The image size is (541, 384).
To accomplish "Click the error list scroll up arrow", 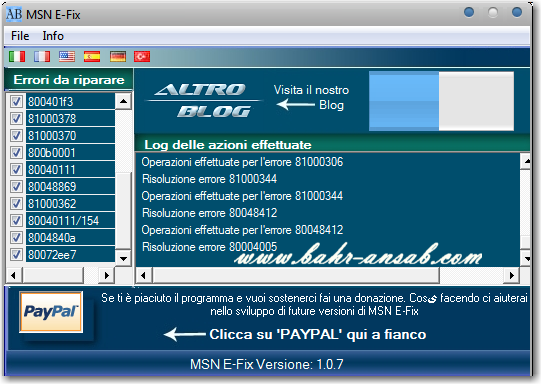I will [123, 101].
